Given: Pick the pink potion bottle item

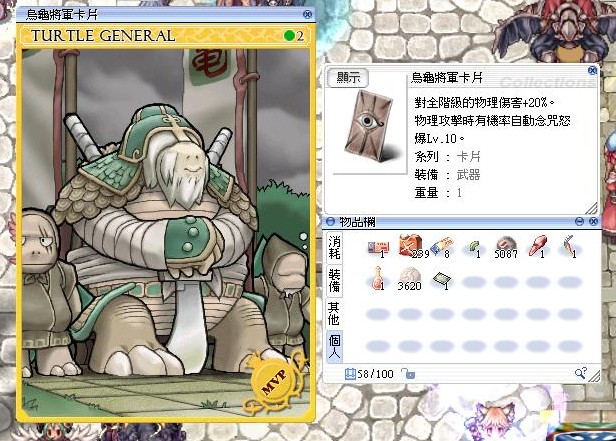Looking at the screenshot, I should (x=376, y=278).
